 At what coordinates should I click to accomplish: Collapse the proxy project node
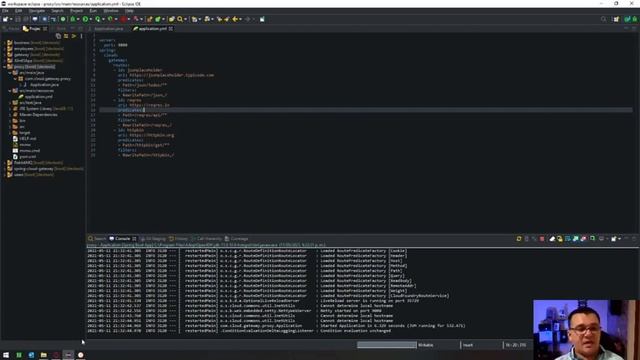(4, 67)
